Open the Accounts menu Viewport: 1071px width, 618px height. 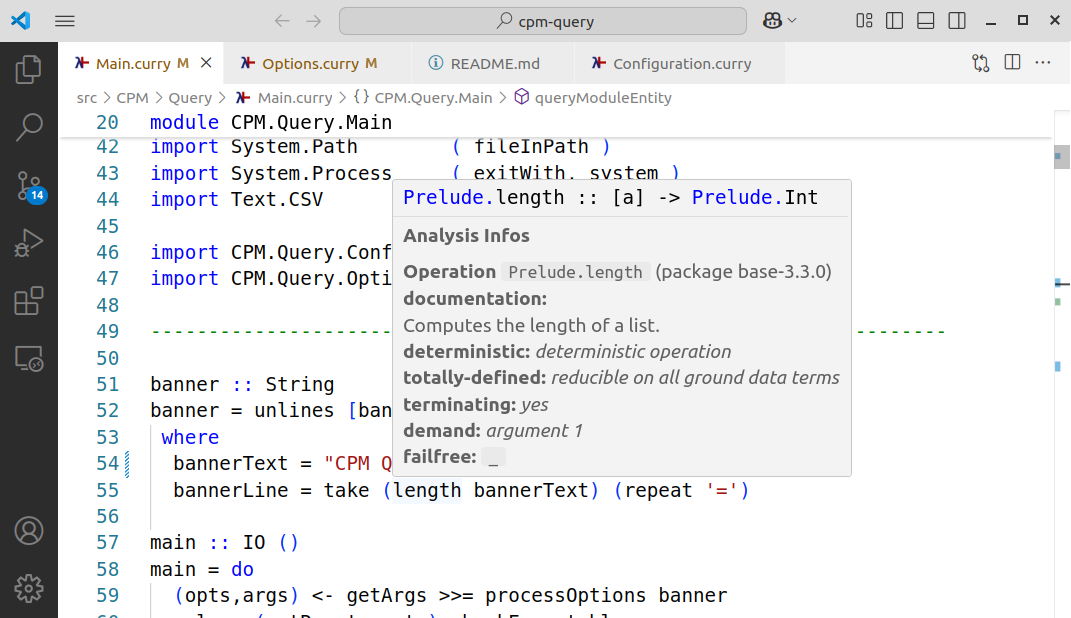pos(29,530)
